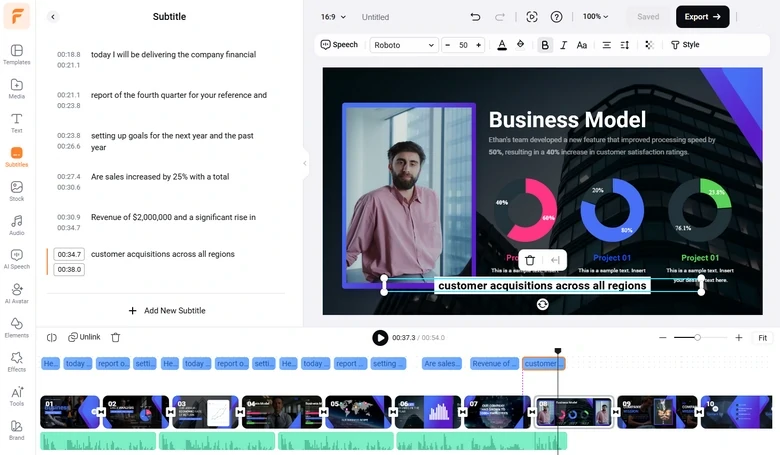Play the video preview
The image size is (780, 455).
[x=380, y=338]
